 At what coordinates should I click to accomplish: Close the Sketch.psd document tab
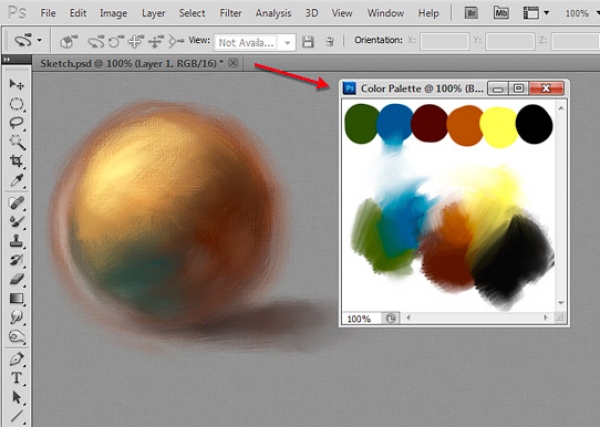(233, 63)
